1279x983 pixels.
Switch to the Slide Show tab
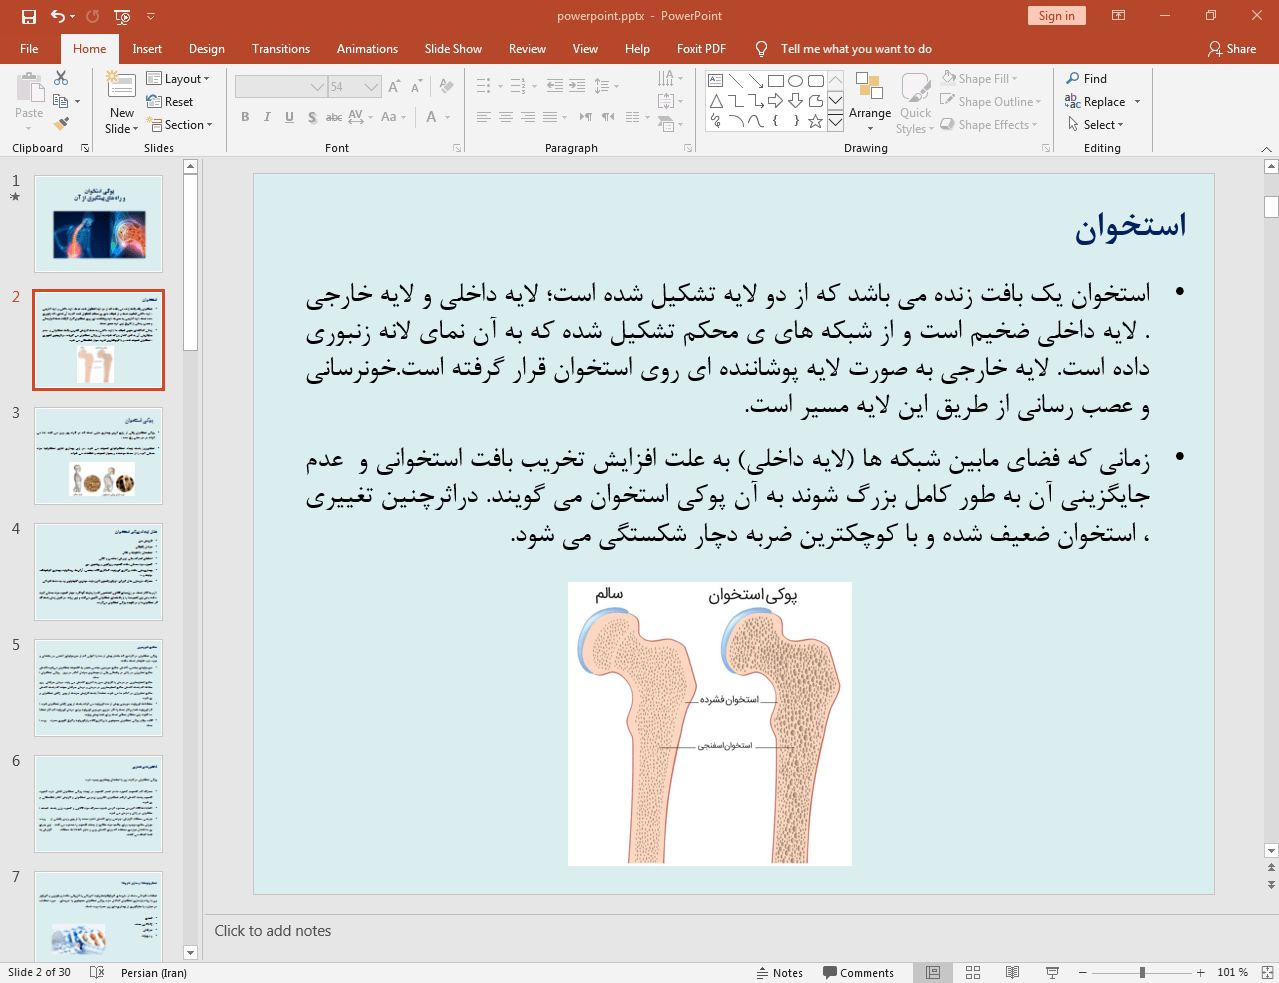(x=453, y=49)
